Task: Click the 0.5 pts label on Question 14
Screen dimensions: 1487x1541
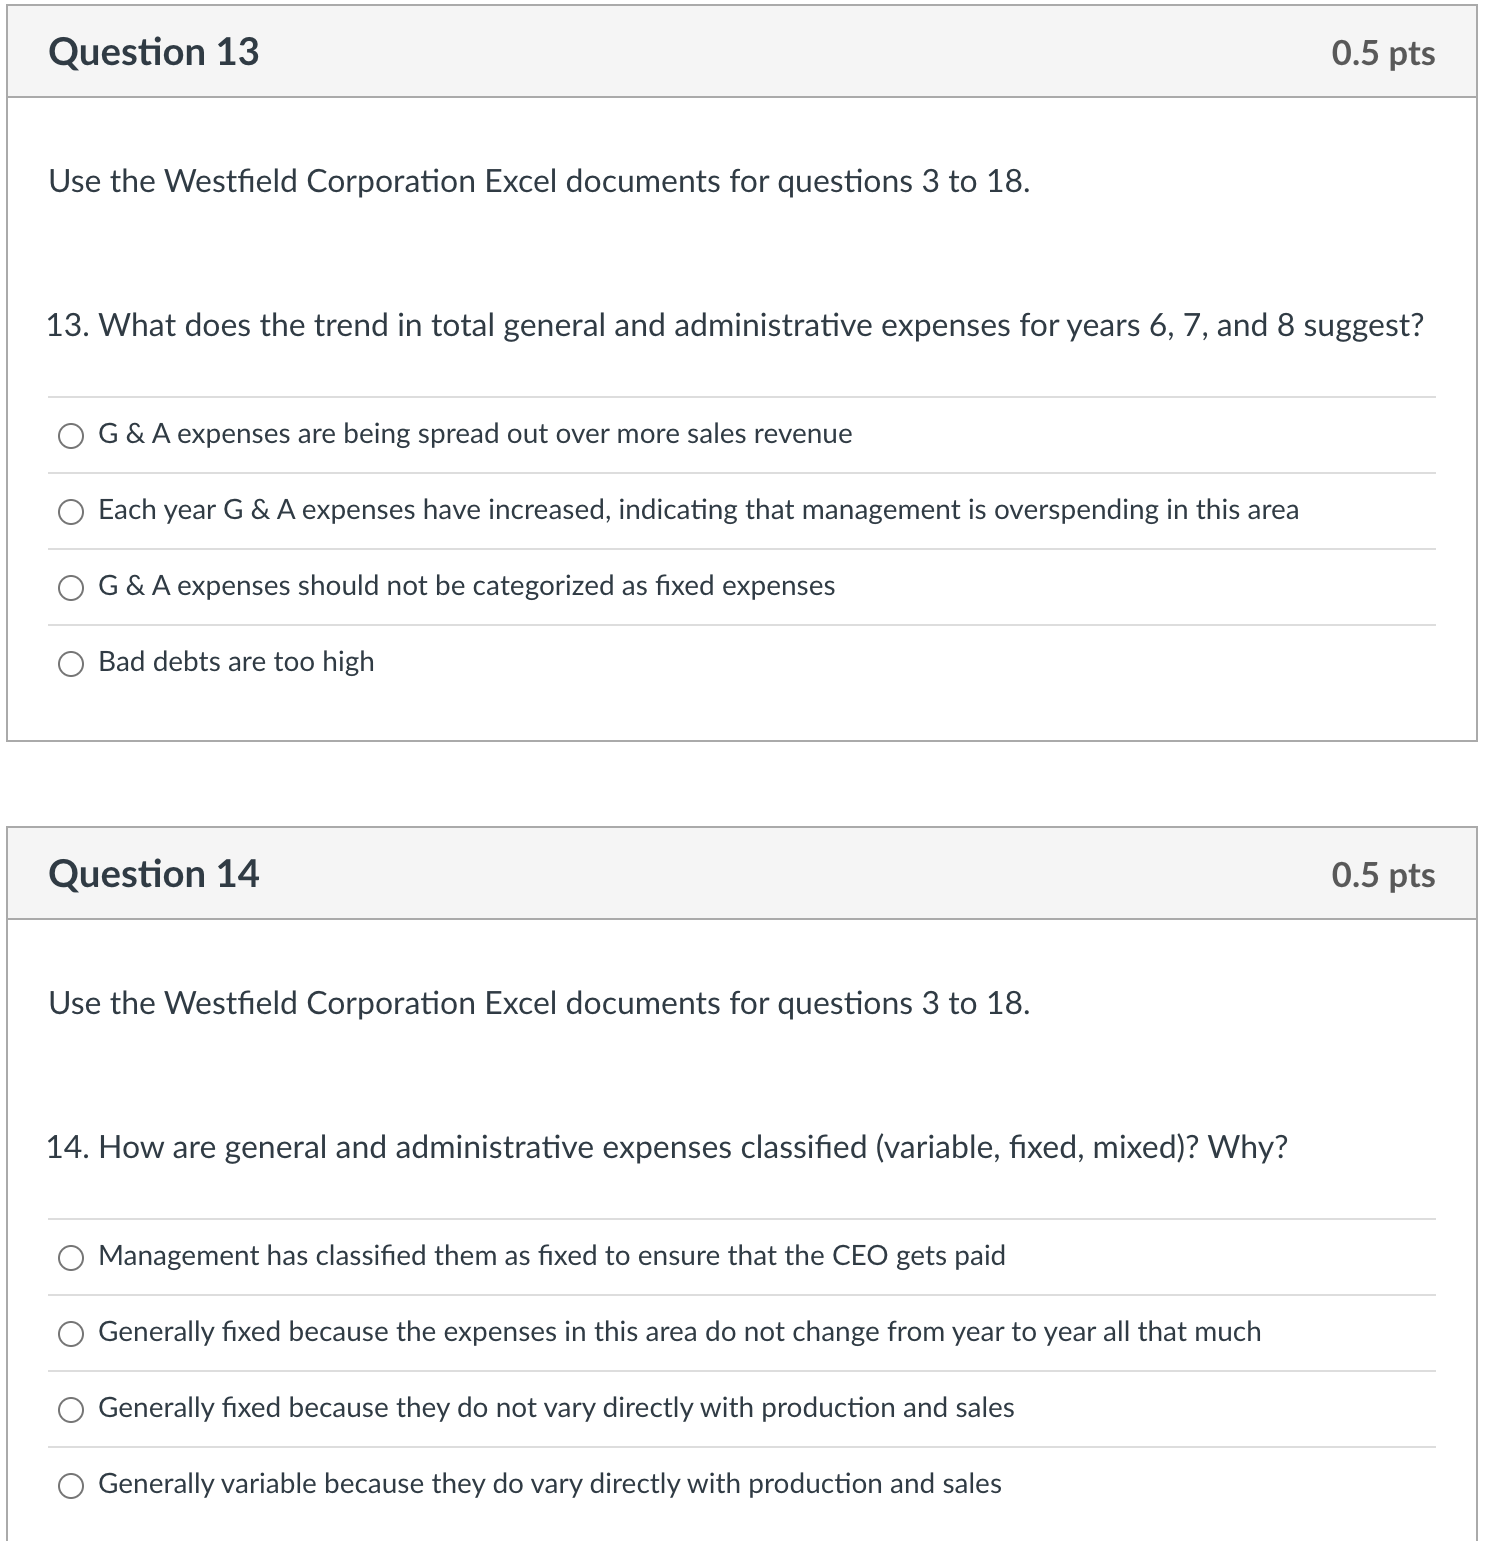Action: click(x=1384, y=874)
